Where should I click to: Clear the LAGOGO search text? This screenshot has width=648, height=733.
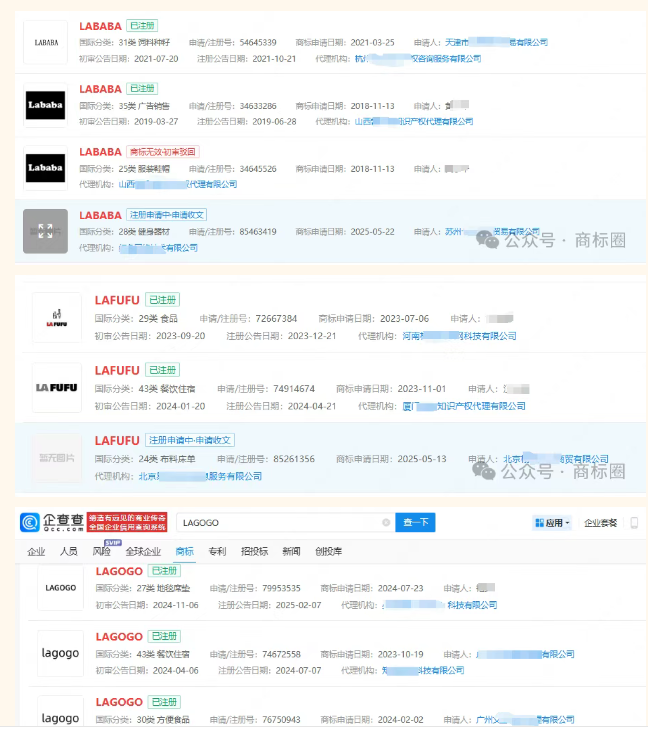[386, 523]
